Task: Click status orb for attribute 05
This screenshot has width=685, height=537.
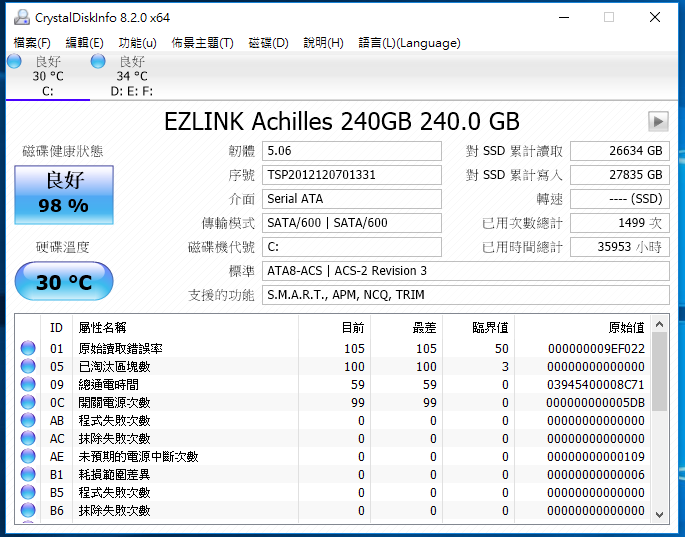Action: click(28, 366)
